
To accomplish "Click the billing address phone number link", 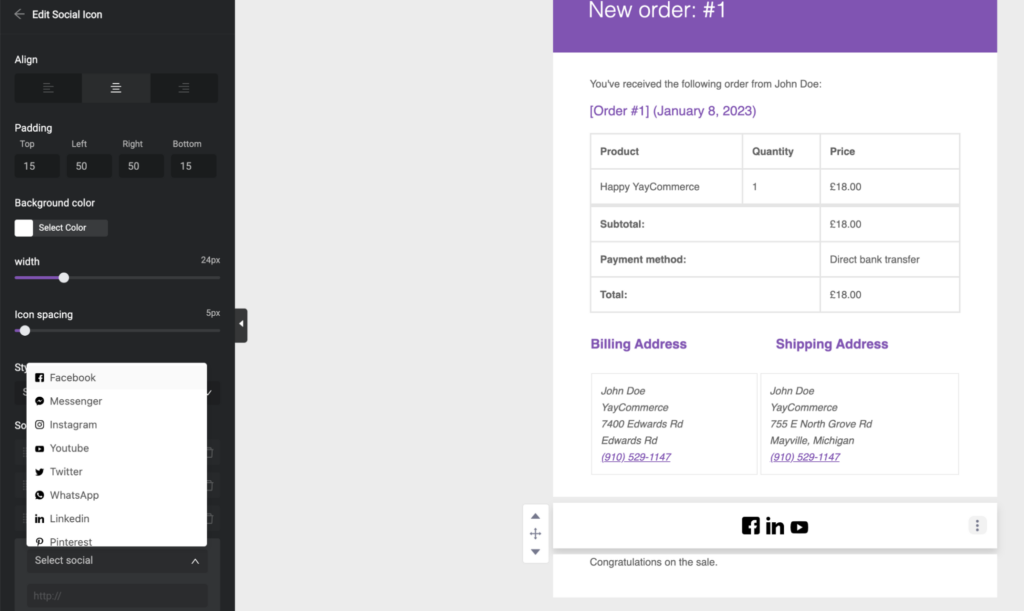I will 635,457.
